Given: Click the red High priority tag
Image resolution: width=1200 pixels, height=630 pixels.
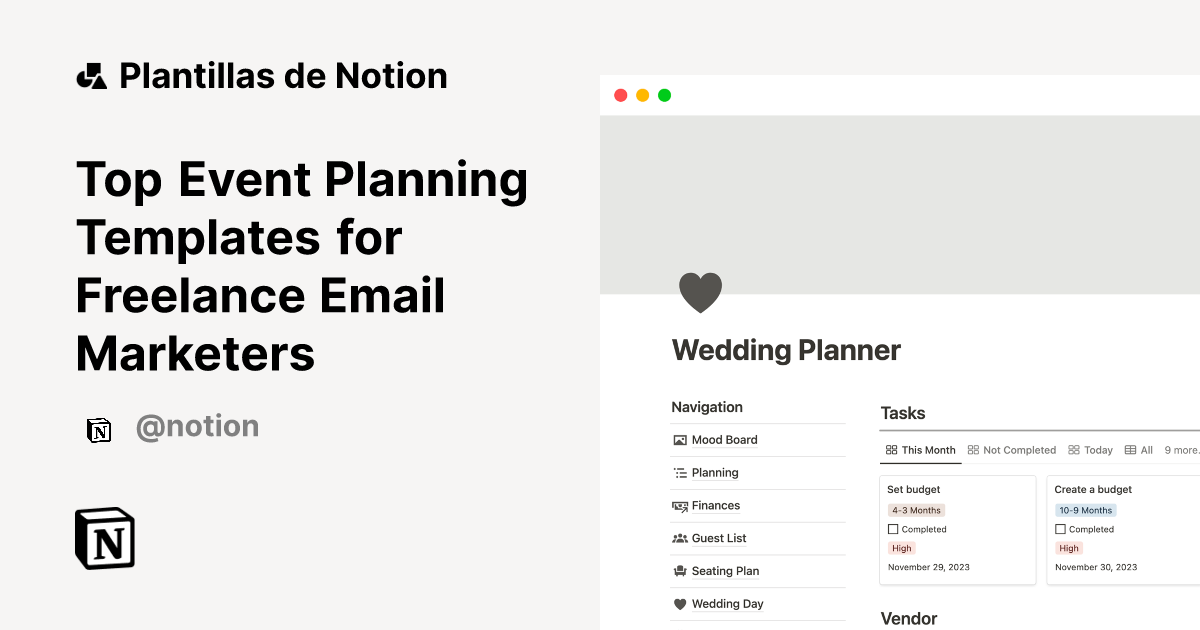Looking at the screenshot, I should (x=901, y=548).
